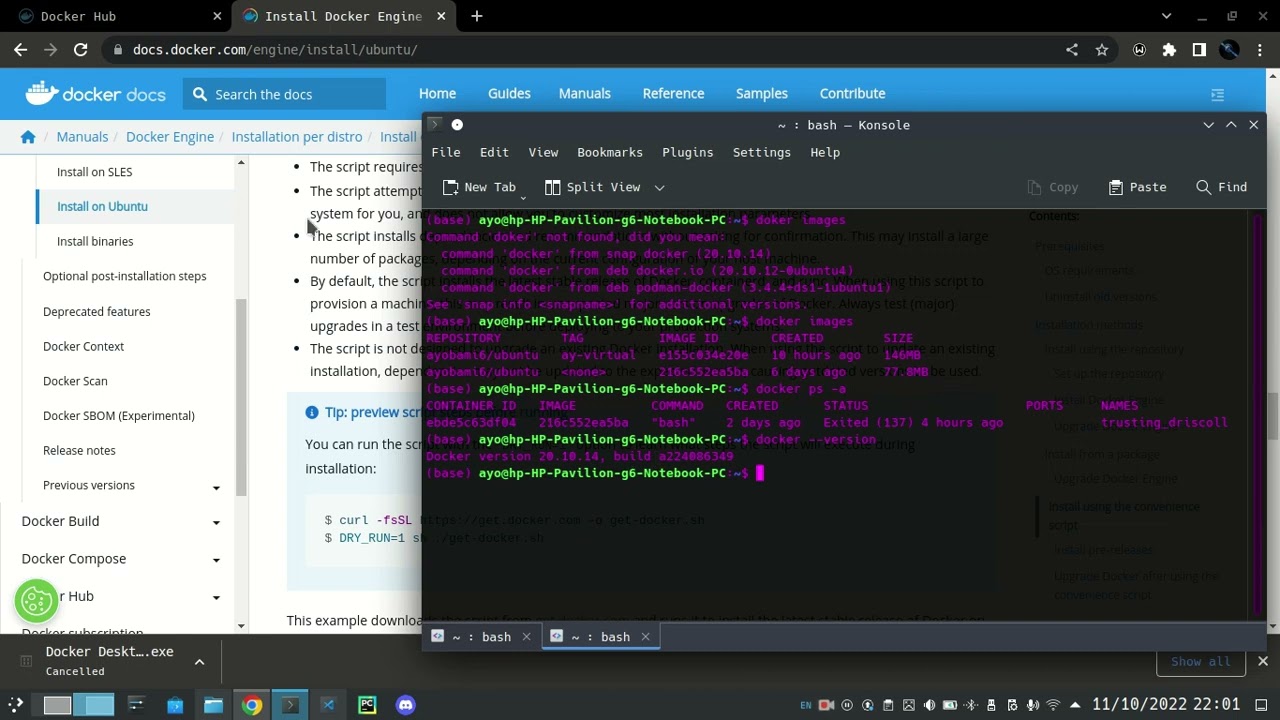Open Konsole Bookmarks menu

coord(610,152)
